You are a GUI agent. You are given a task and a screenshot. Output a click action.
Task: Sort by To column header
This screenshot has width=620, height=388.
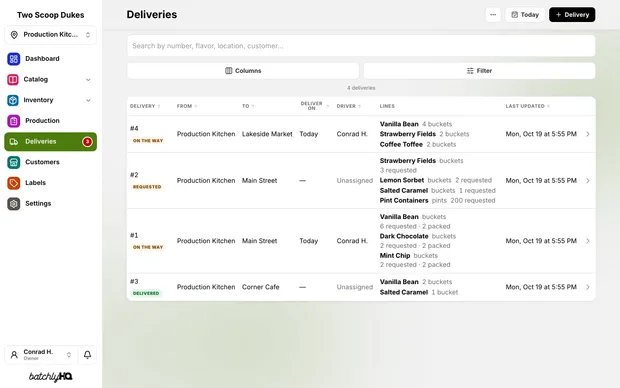pos(248,106)
